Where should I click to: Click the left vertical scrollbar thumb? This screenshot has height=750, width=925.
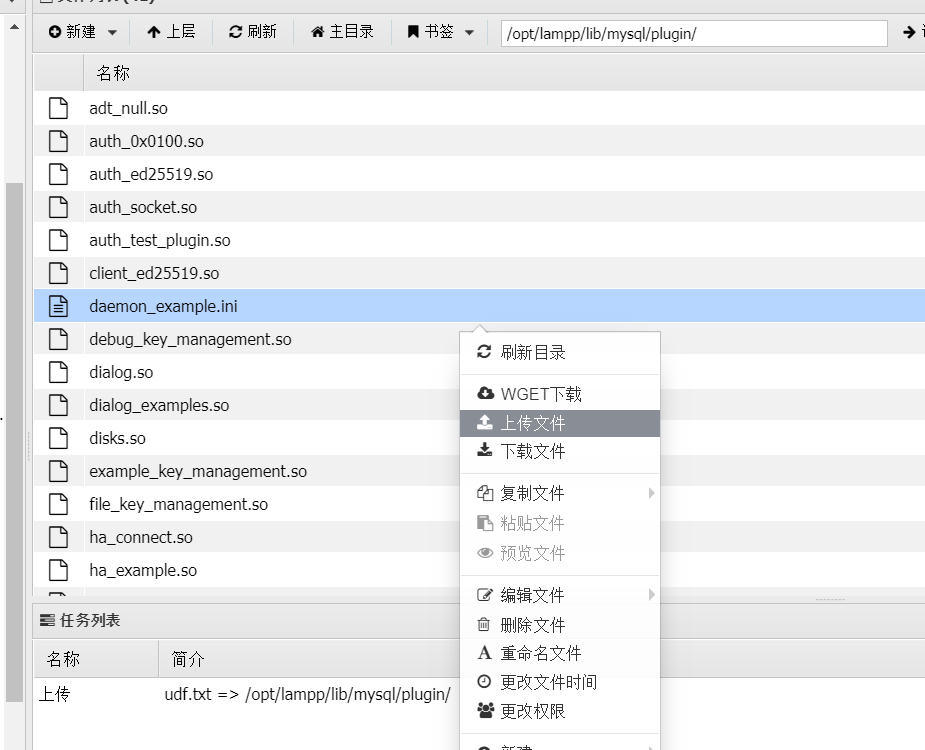coord(14,443)
